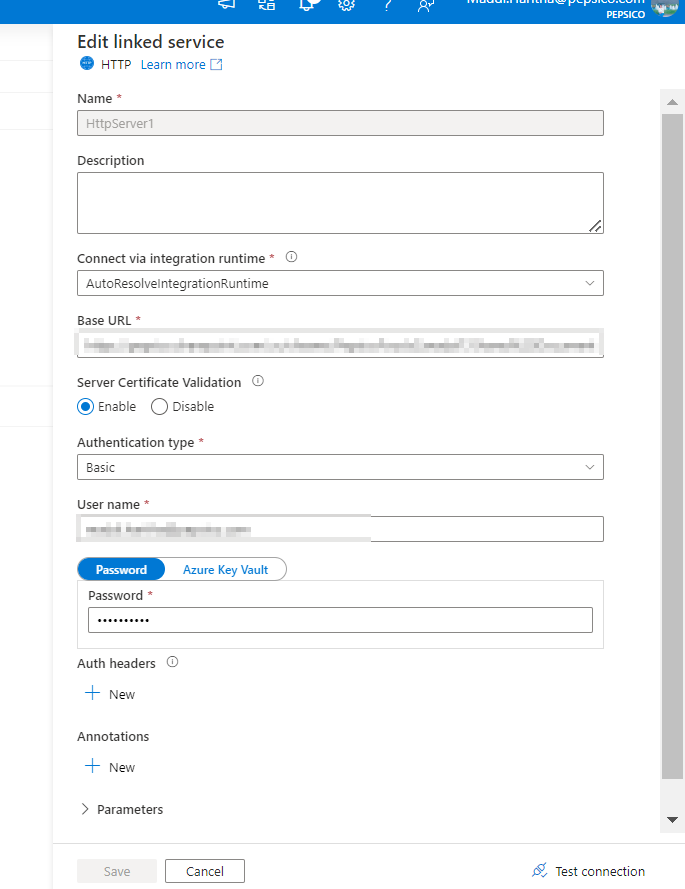This screenshot has height=889, width=685.
Task: Click the scrollbar down arrow
Action: pyautogui.click(x=673, y=820)
